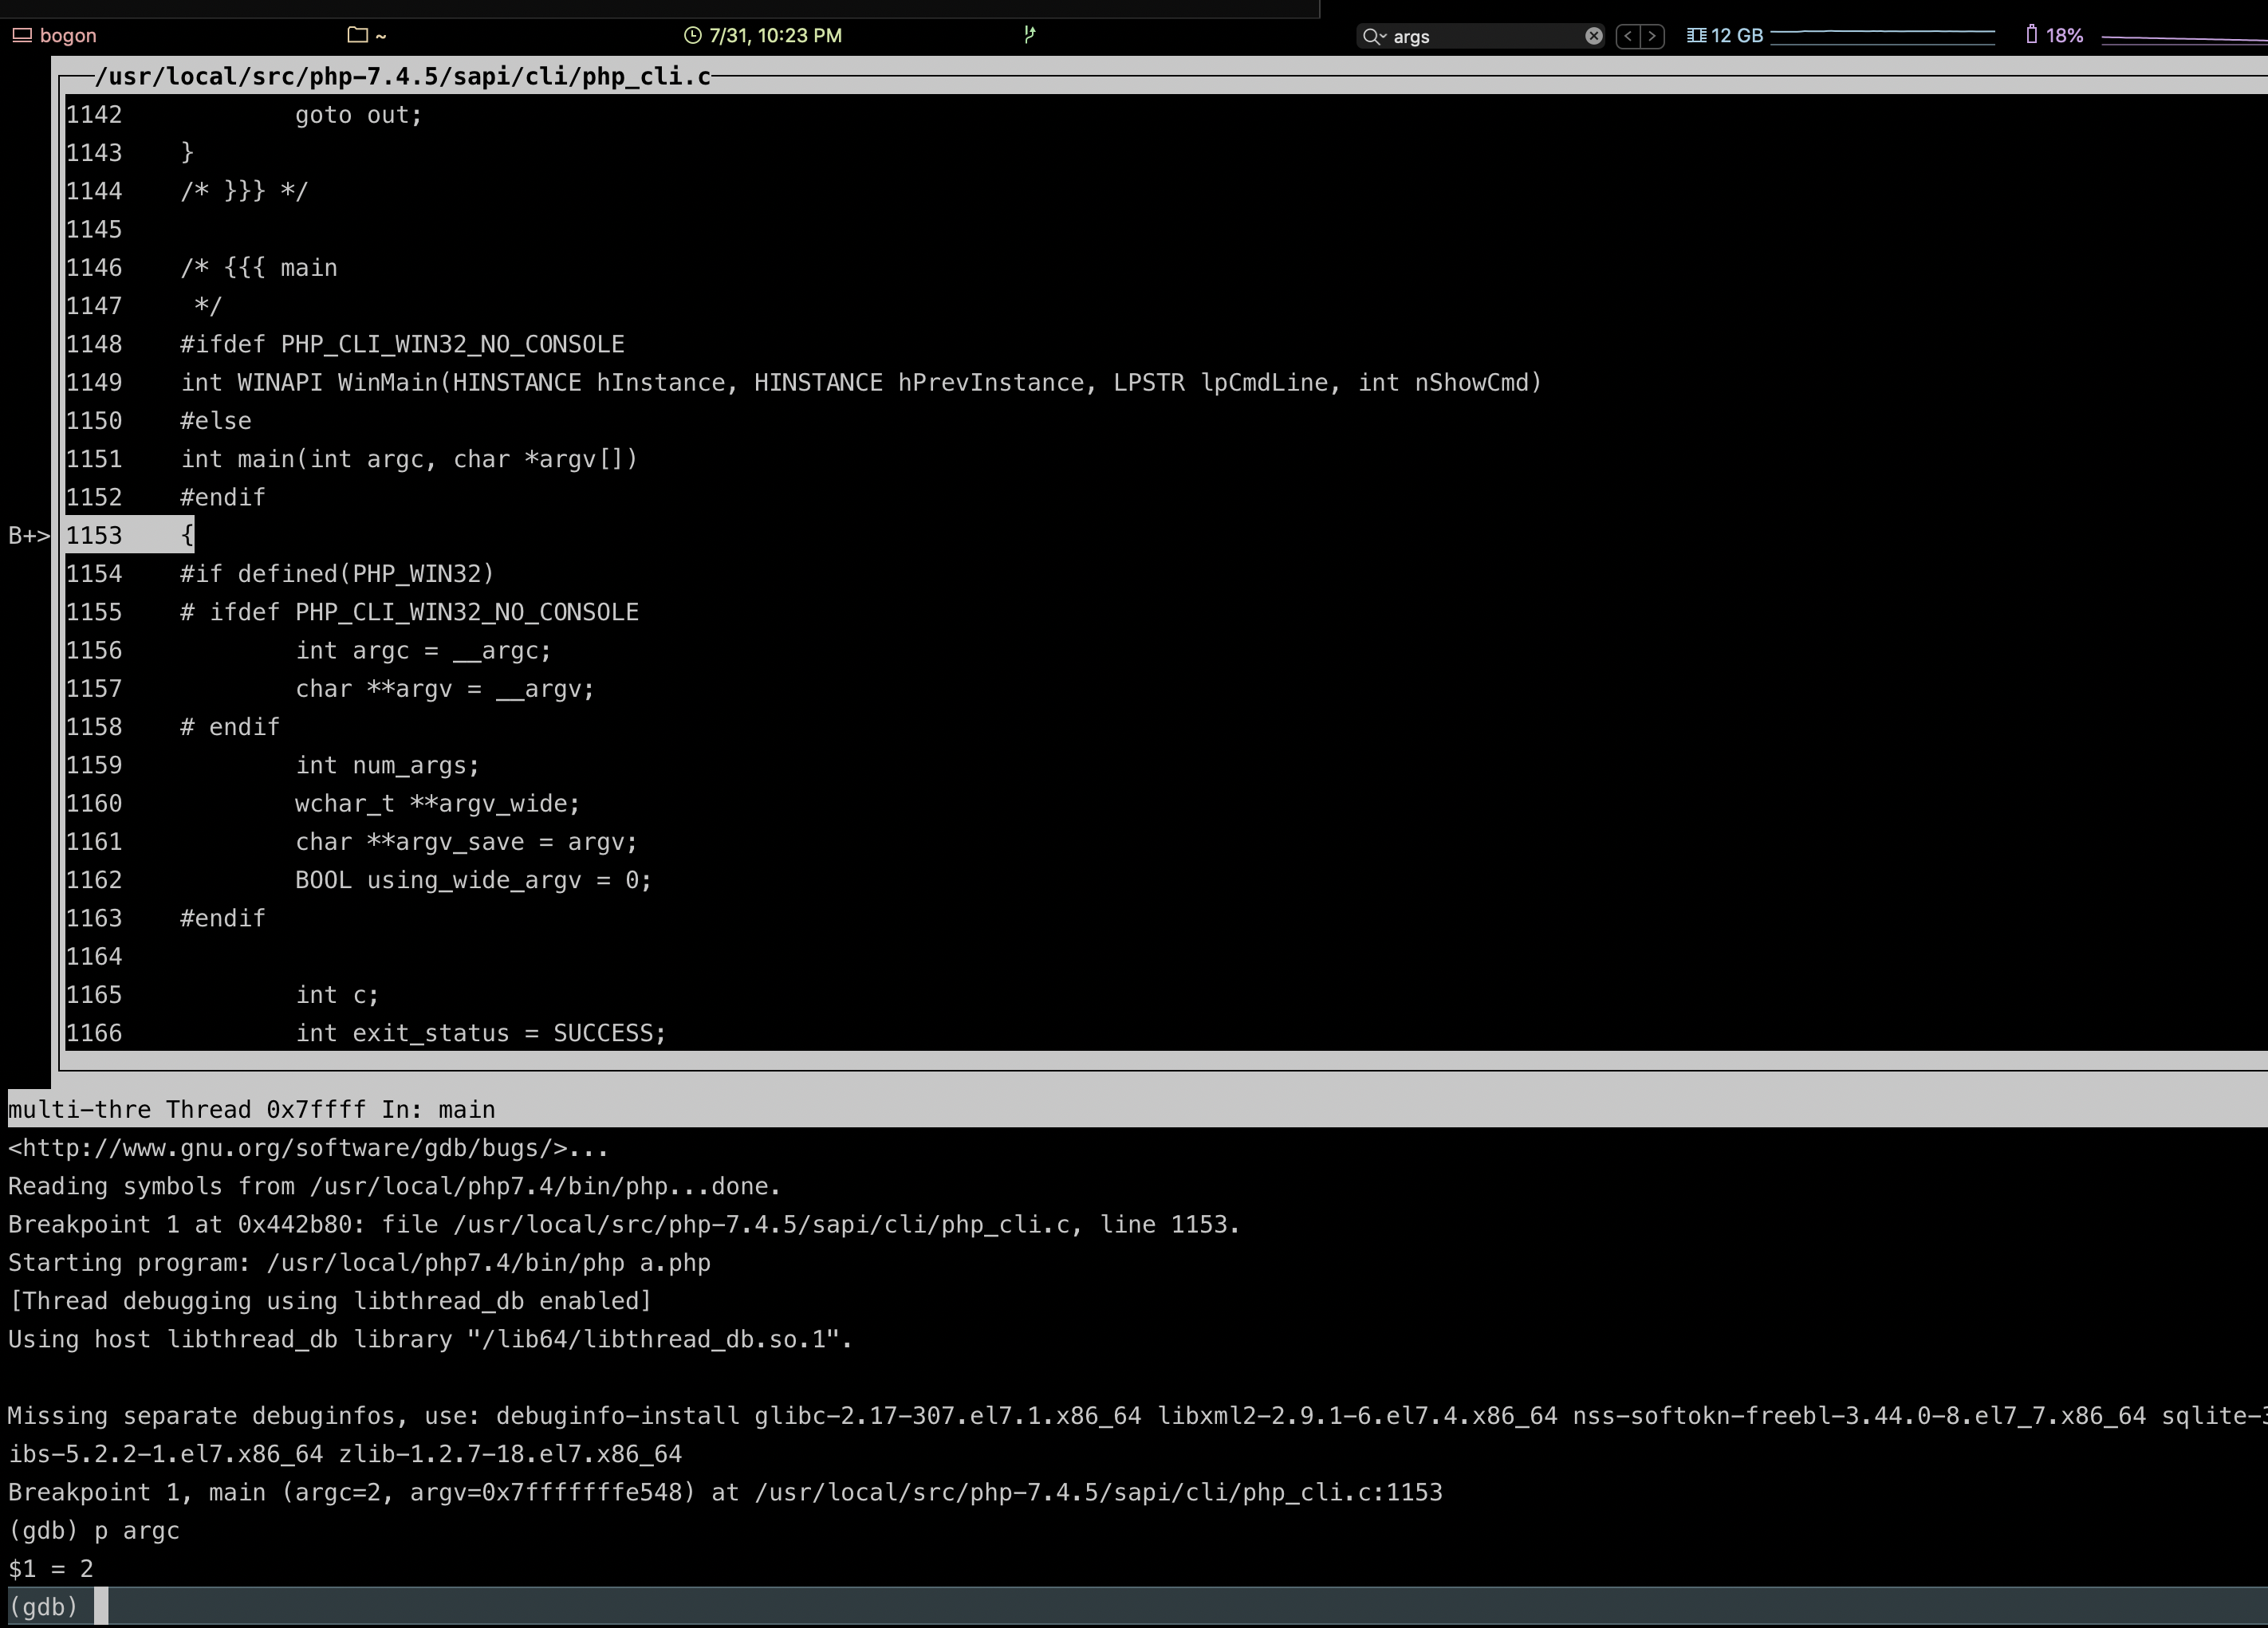The width and height of the screenshot is (2268, 1628).
Task: Click 'int main(int argc, char *argv[])' line
Action: (x=409, y=459)
